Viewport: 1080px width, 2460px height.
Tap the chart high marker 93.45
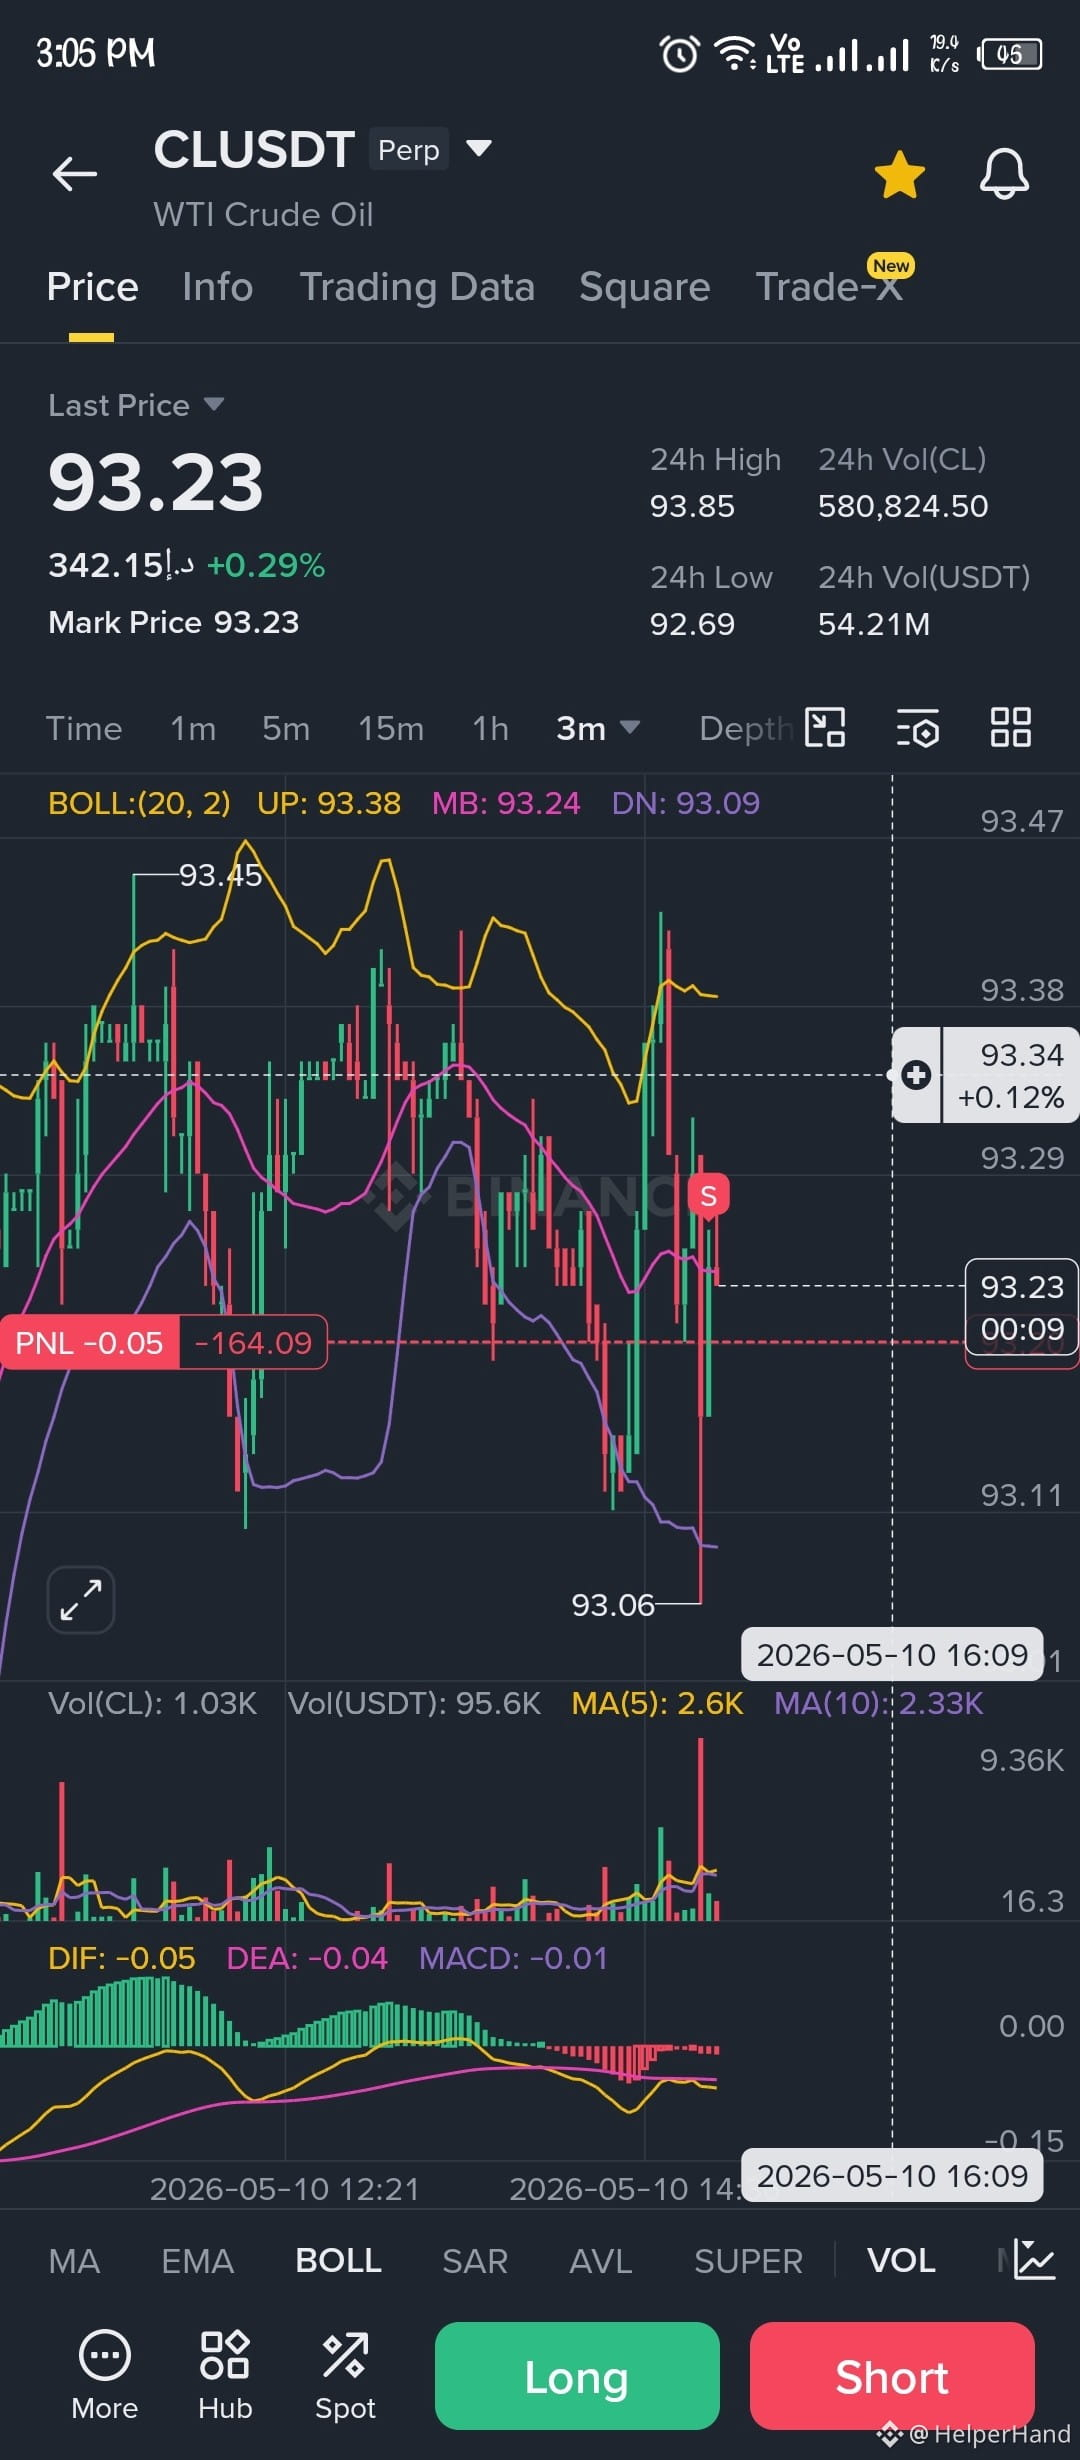220,875
